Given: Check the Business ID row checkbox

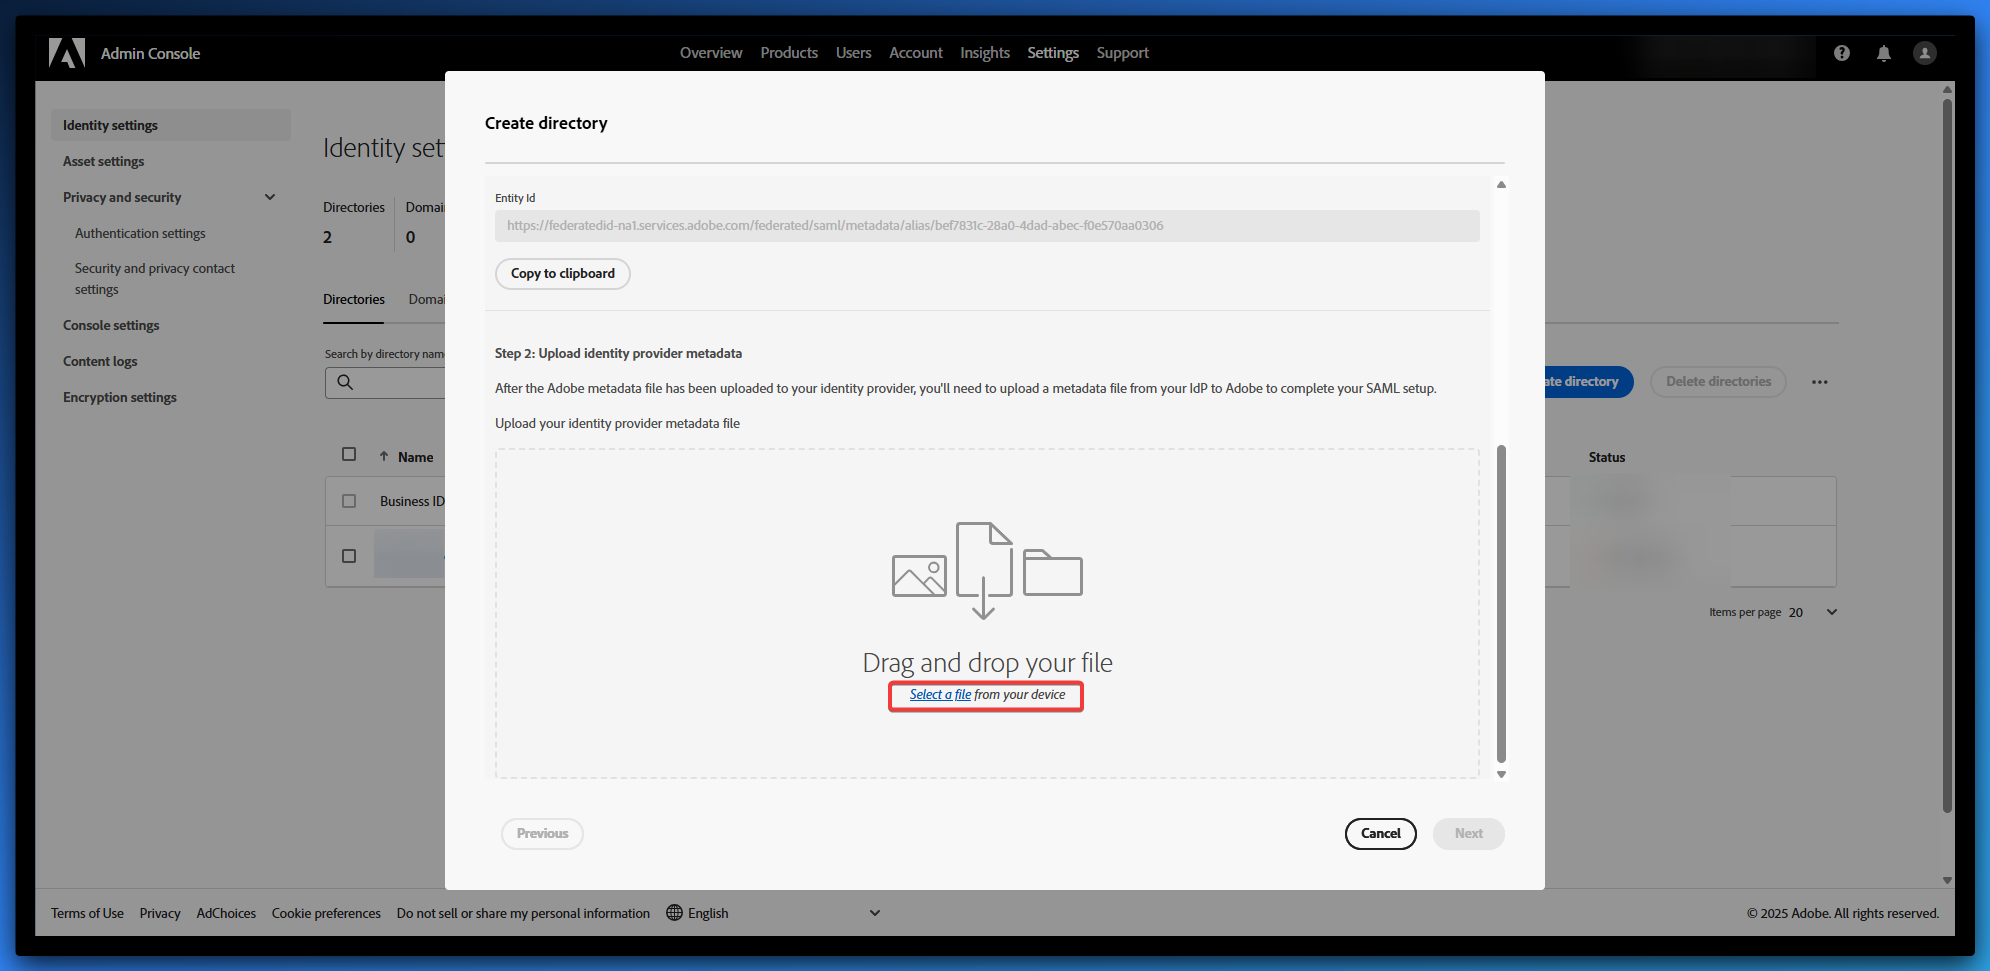Looking at the screenshot, I should (349, 501).
